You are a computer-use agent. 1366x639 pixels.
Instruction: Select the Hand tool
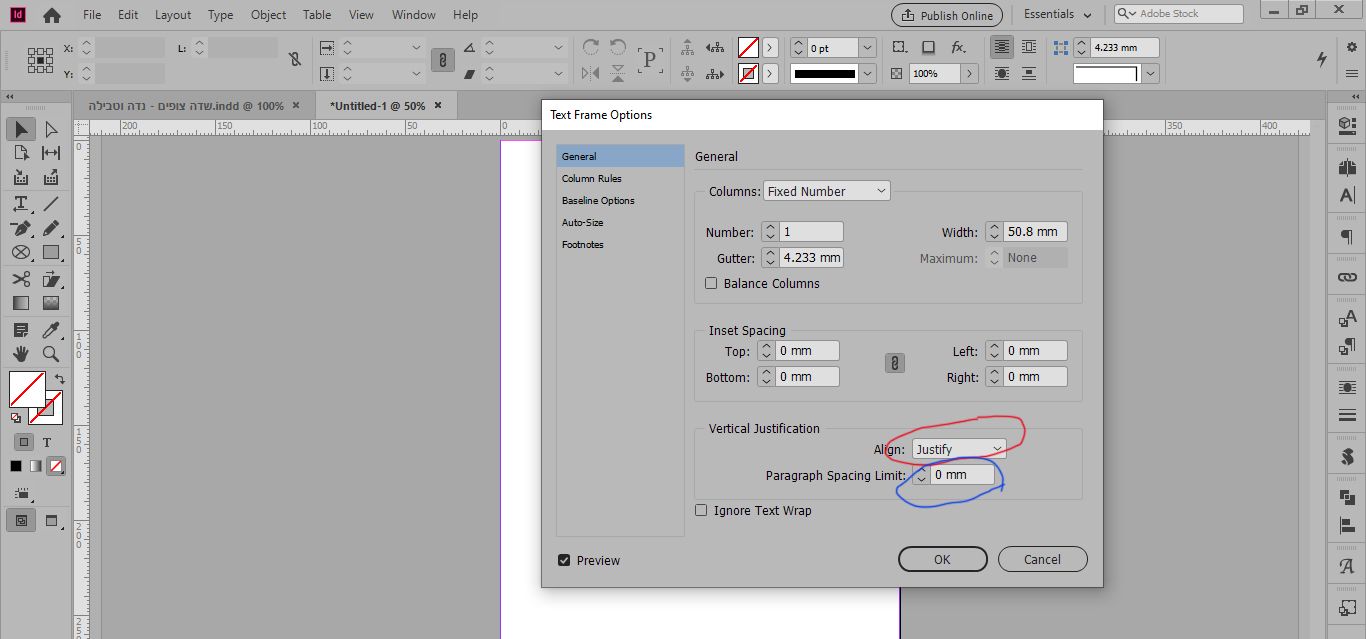[21, 354]
